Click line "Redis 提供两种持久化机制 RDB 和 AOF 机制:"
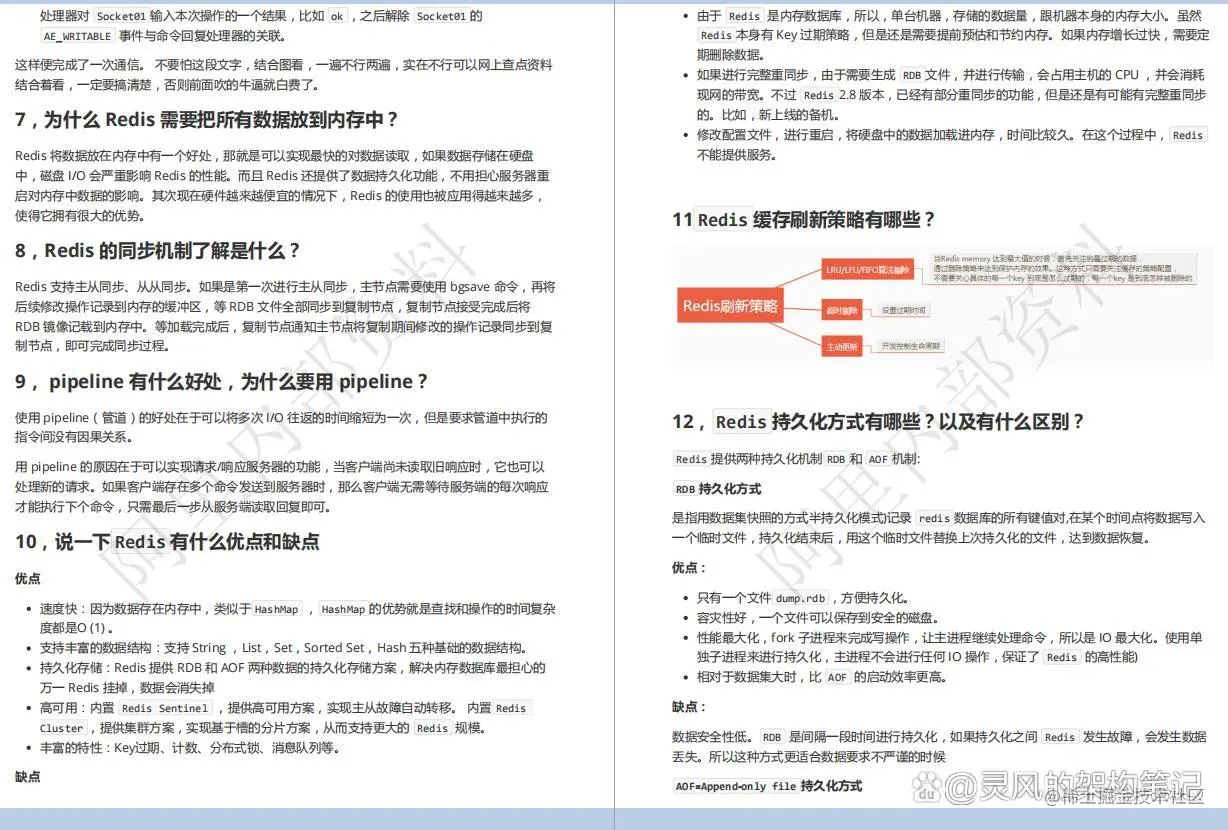This screenshot has width=1228, height=830. point(797,459)
